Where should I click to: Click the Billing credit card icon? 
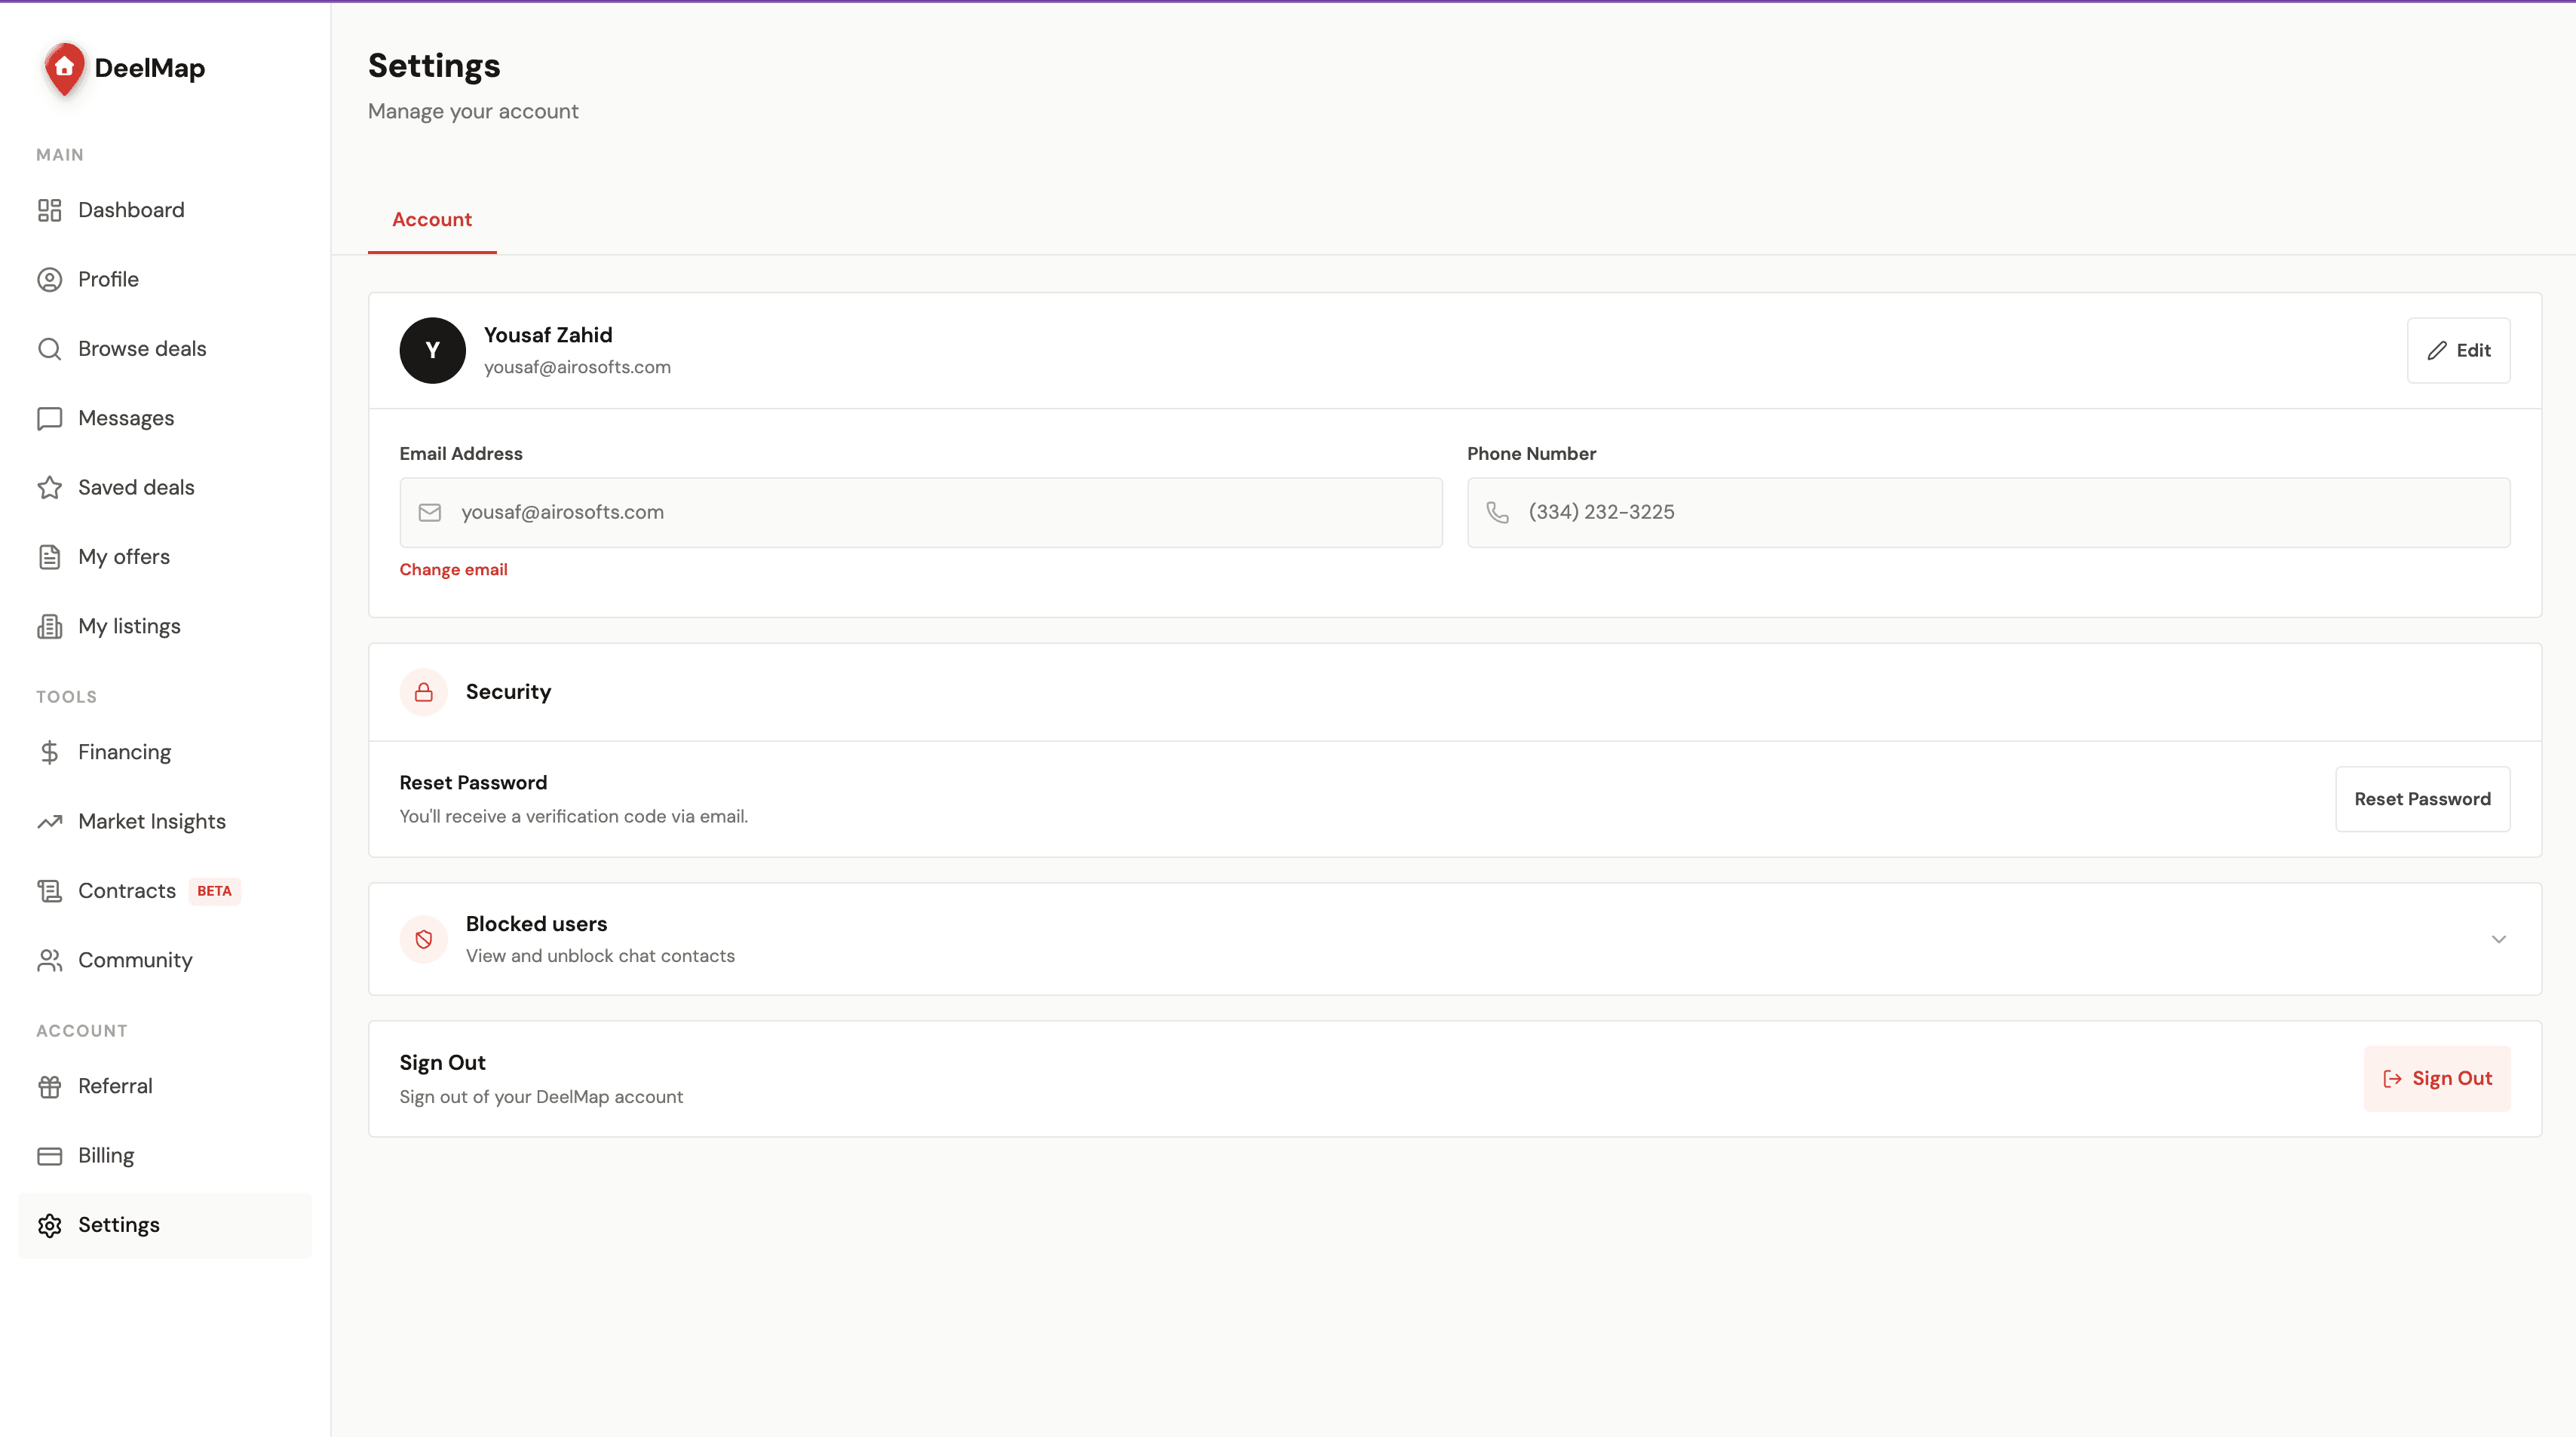click(x=50, y=1156)
